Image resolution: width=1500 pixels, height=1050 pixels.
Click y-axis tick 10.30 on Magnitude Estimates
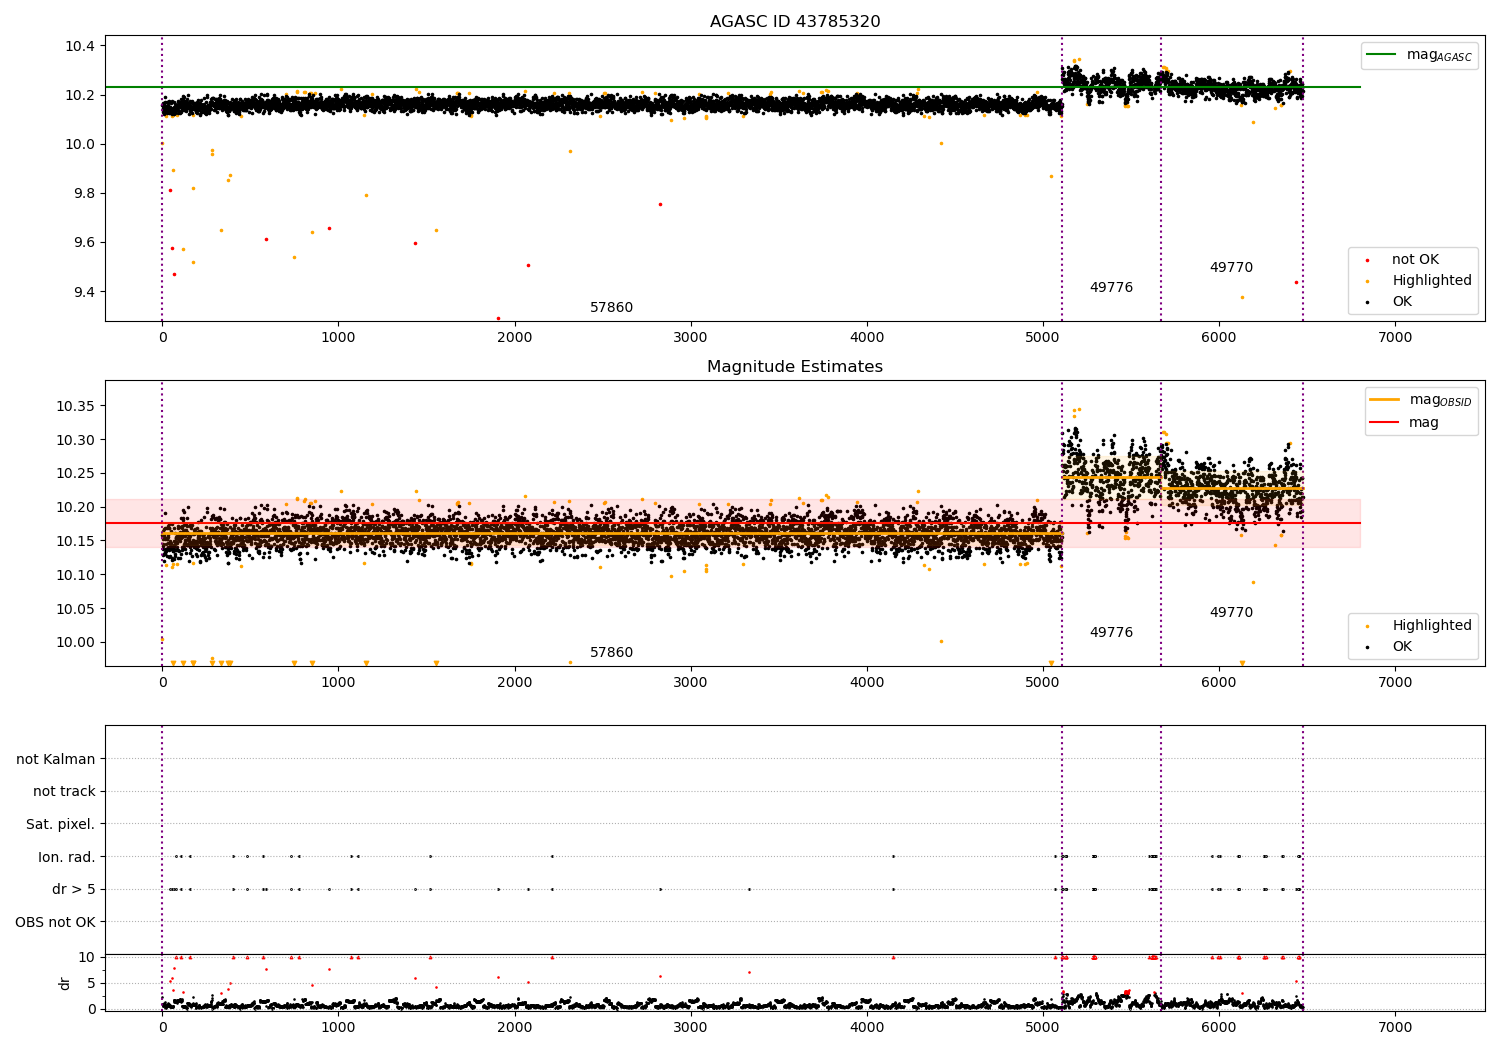[x=76, y=441]
